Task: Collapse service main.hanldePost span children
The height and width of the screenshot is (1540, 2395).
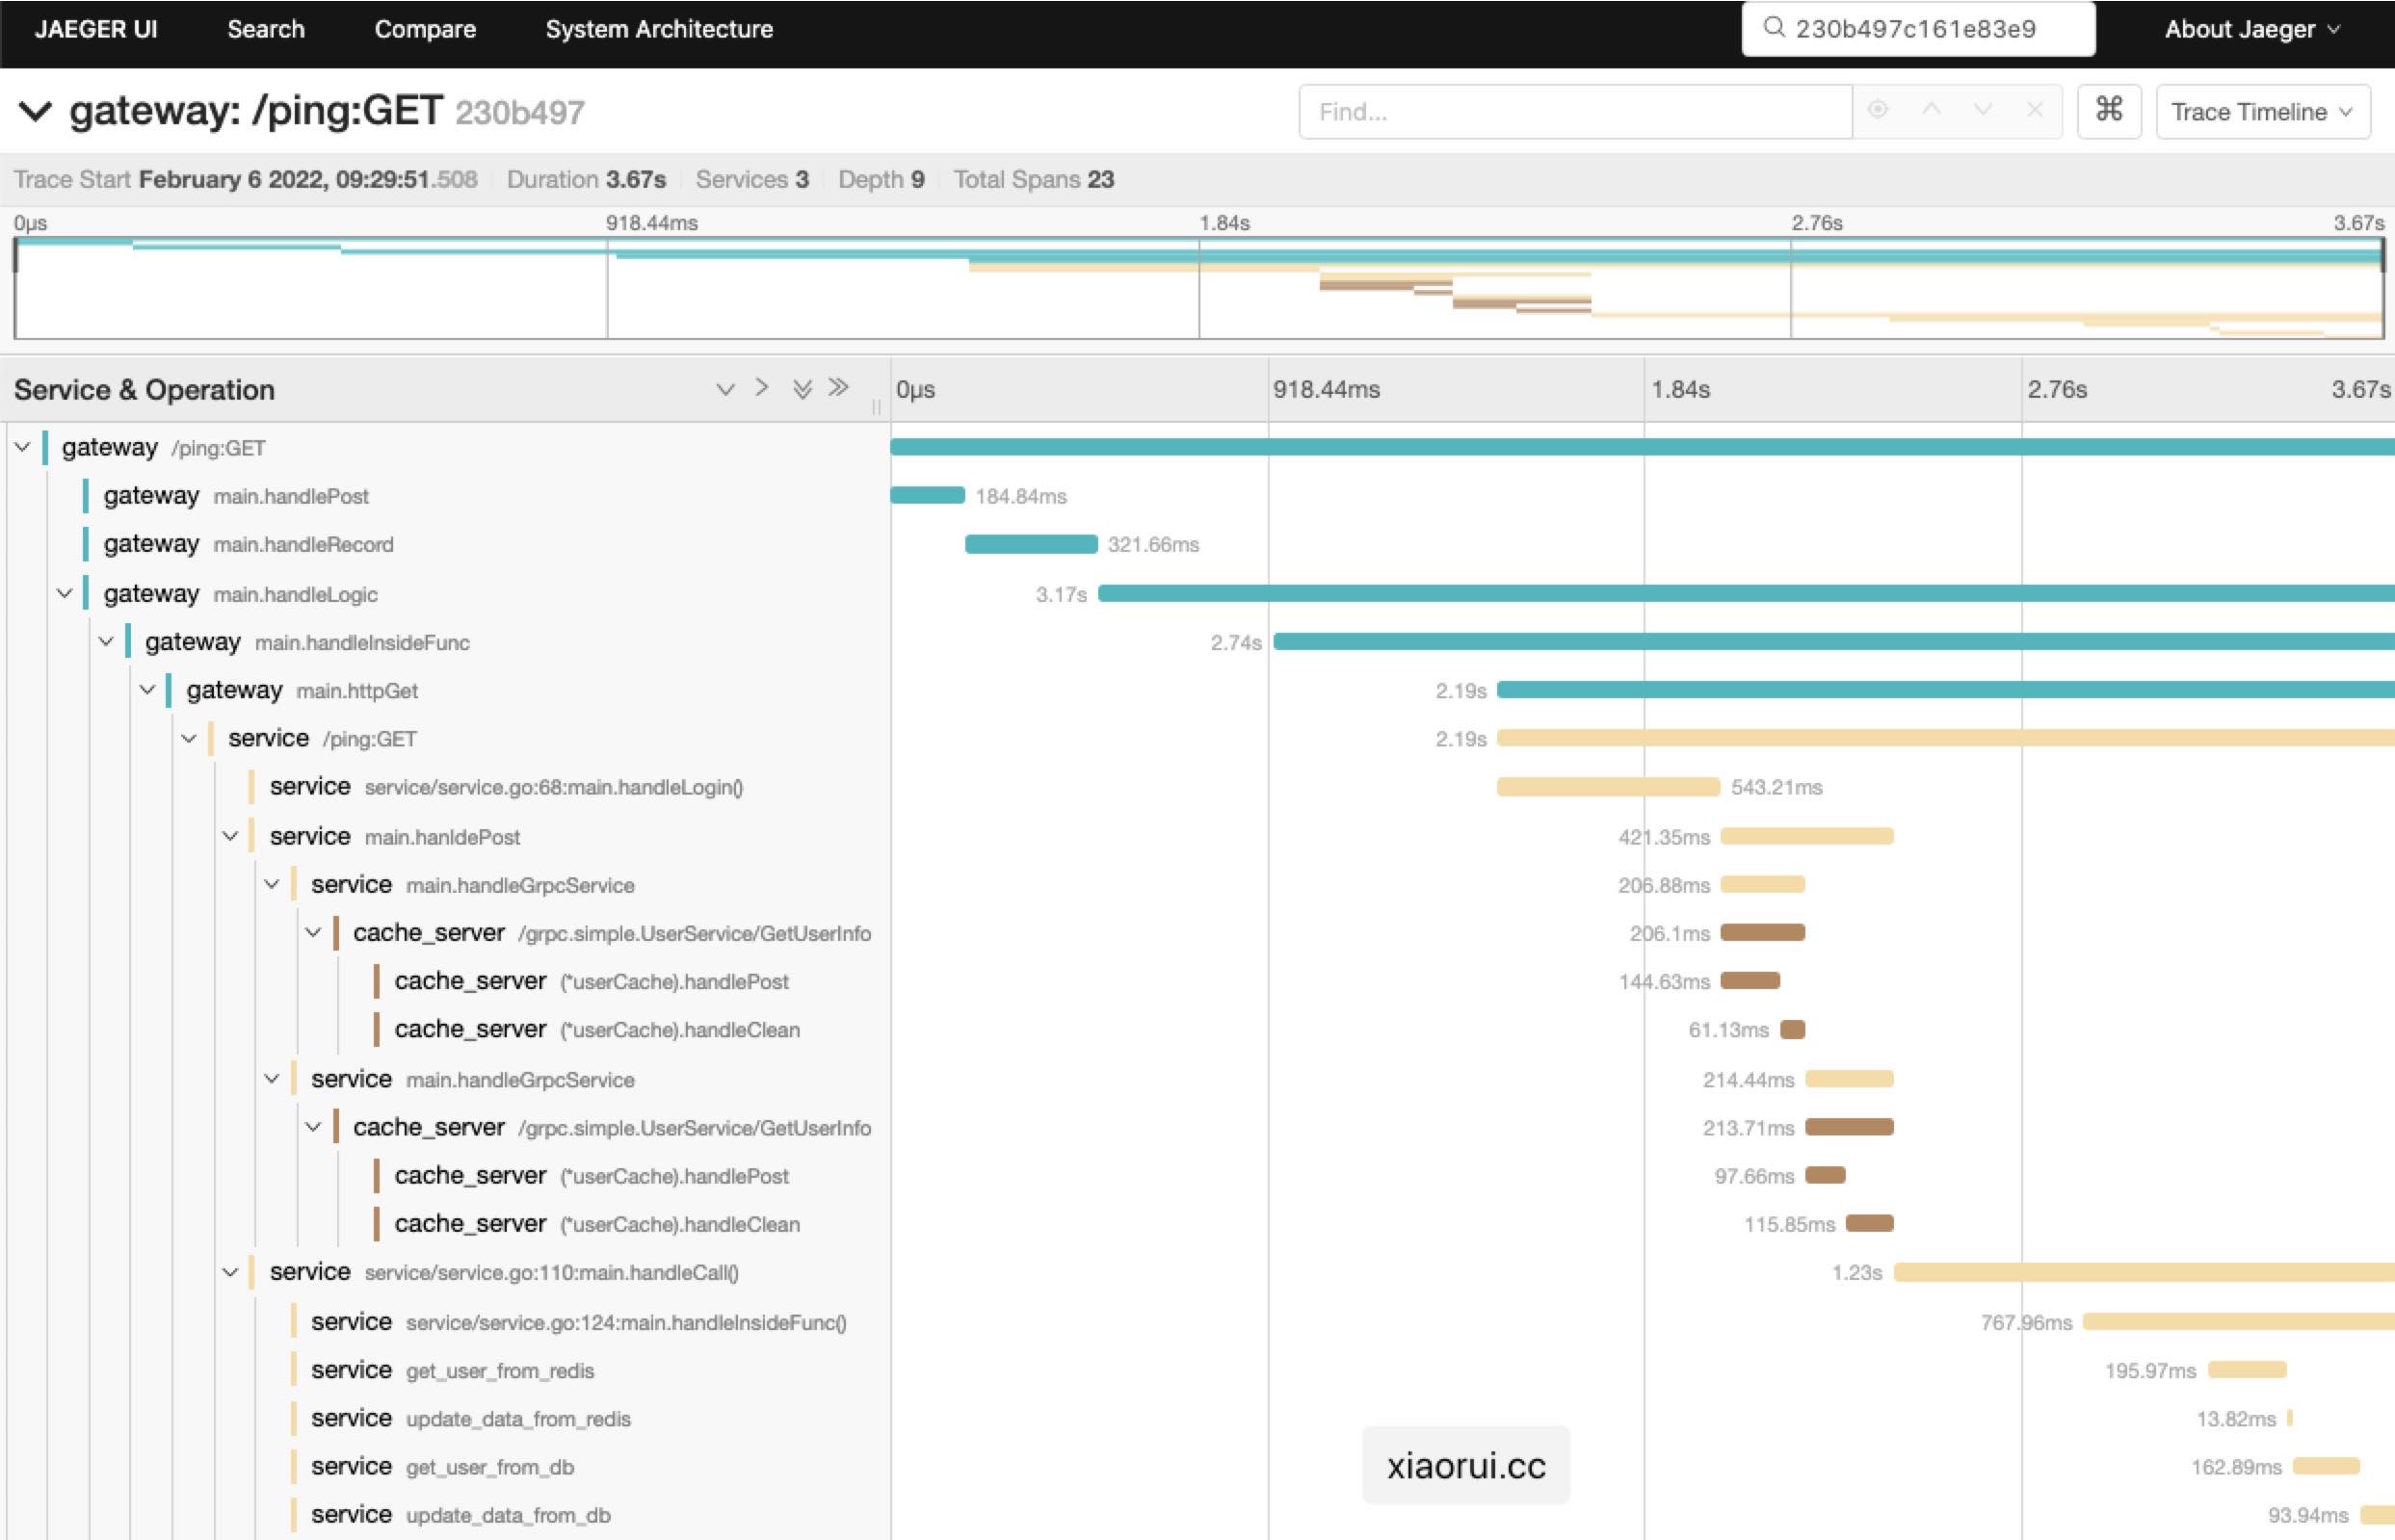Action: click(231, 836)
